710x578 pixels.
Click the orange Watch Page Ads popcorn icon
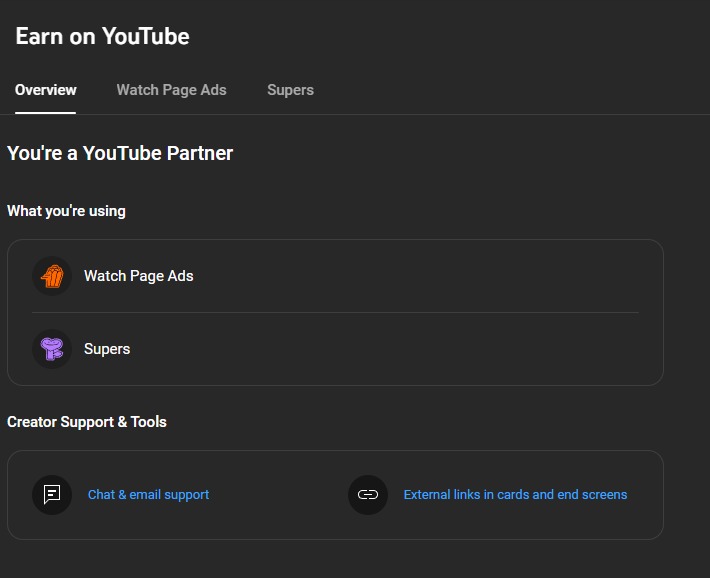pyautogui.click(x=52, y=276)
